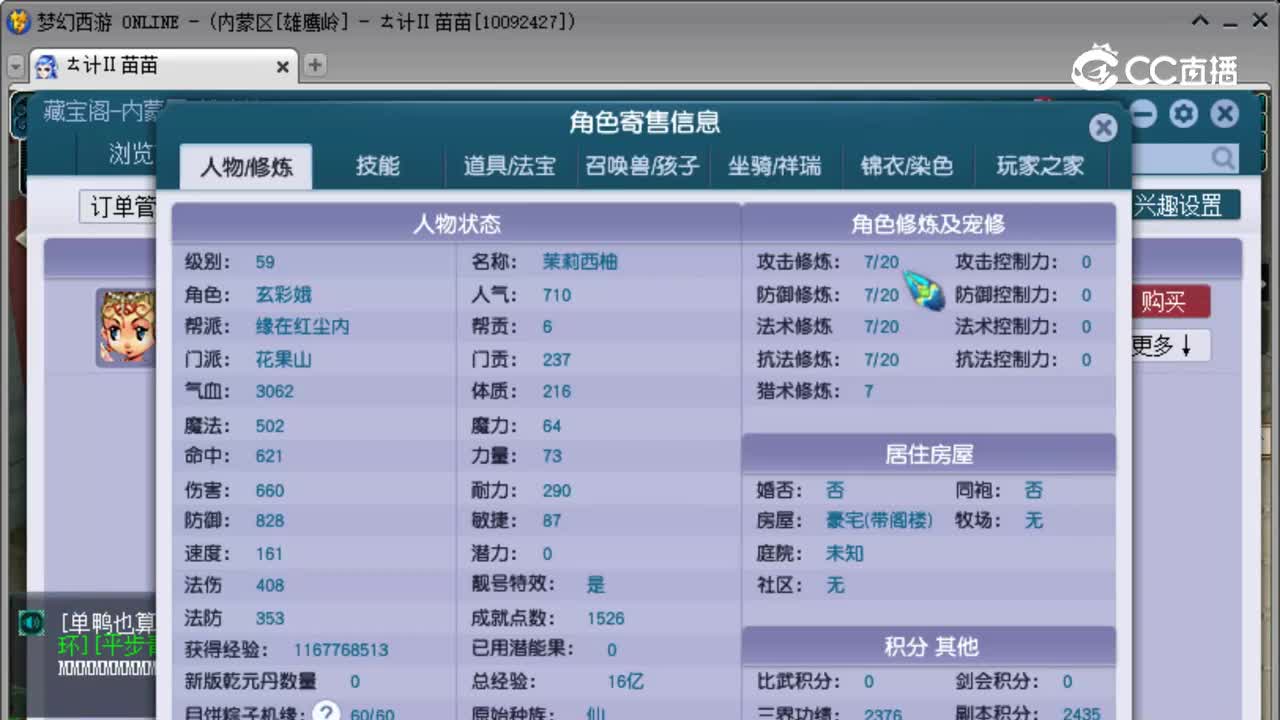Add a new game tab with plus button
Viewport: 1280px width, 720px height.
click(x=315, y=66)
